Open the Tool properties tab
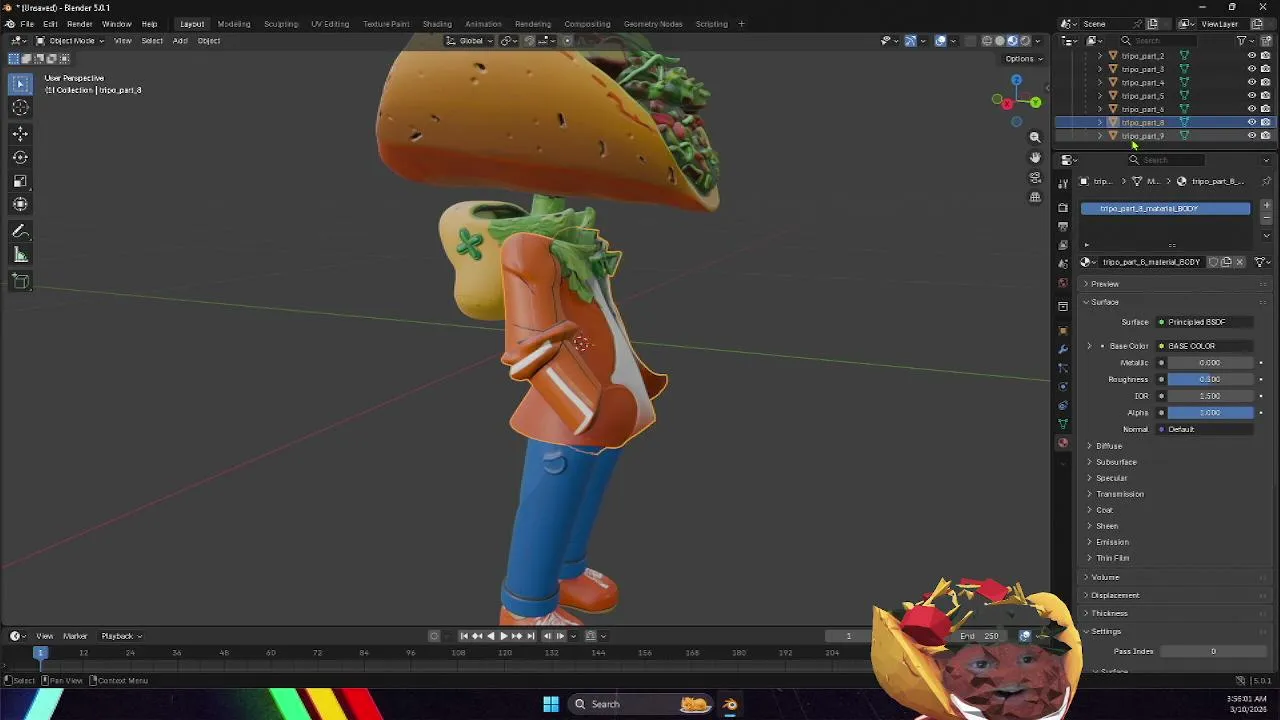This screenshot has width=1280, height=720. click(x=1063, y=183)
